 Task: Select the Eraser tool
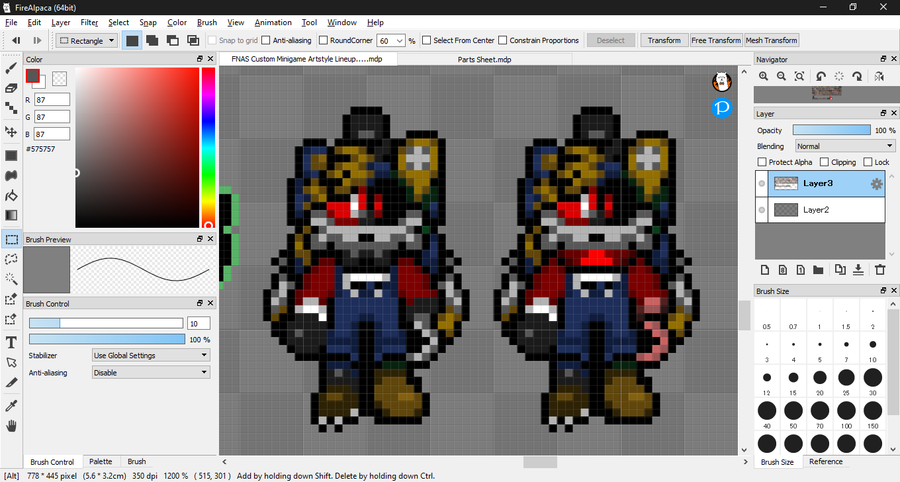[x=11, y=88]
